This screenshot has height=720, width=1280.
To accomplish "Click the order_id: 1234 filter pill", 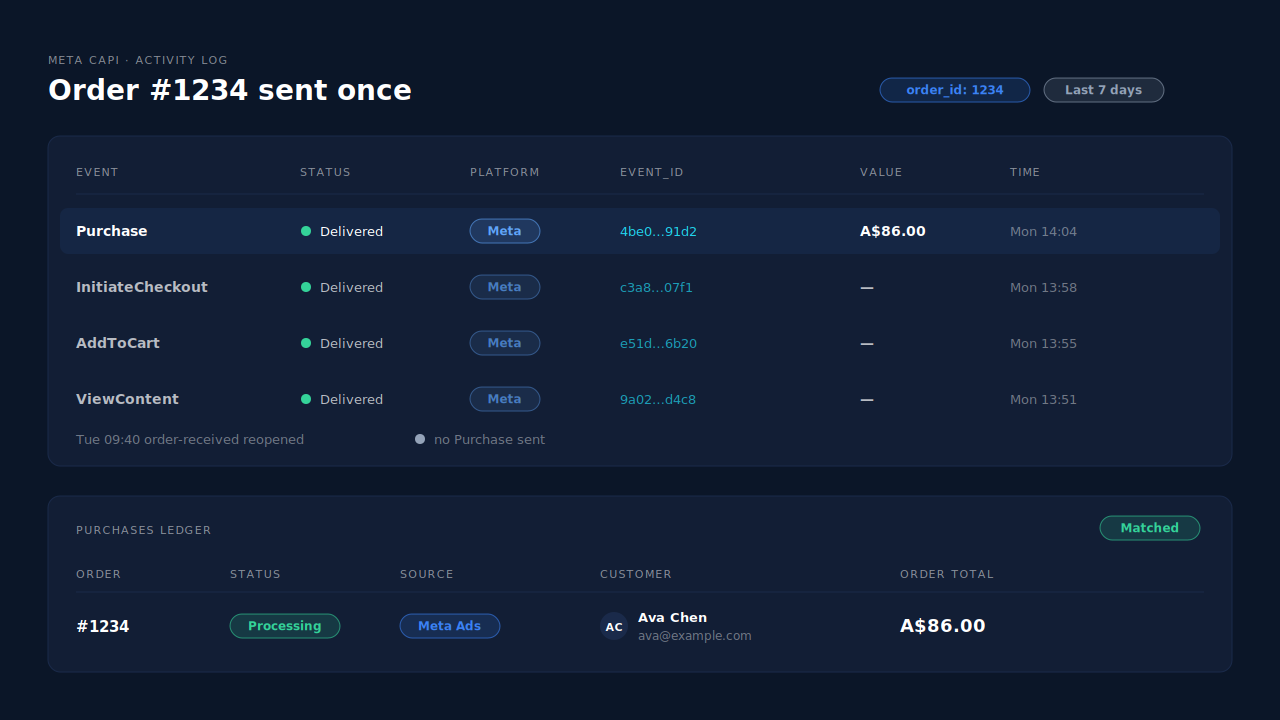I will click(x=955, y=90).
